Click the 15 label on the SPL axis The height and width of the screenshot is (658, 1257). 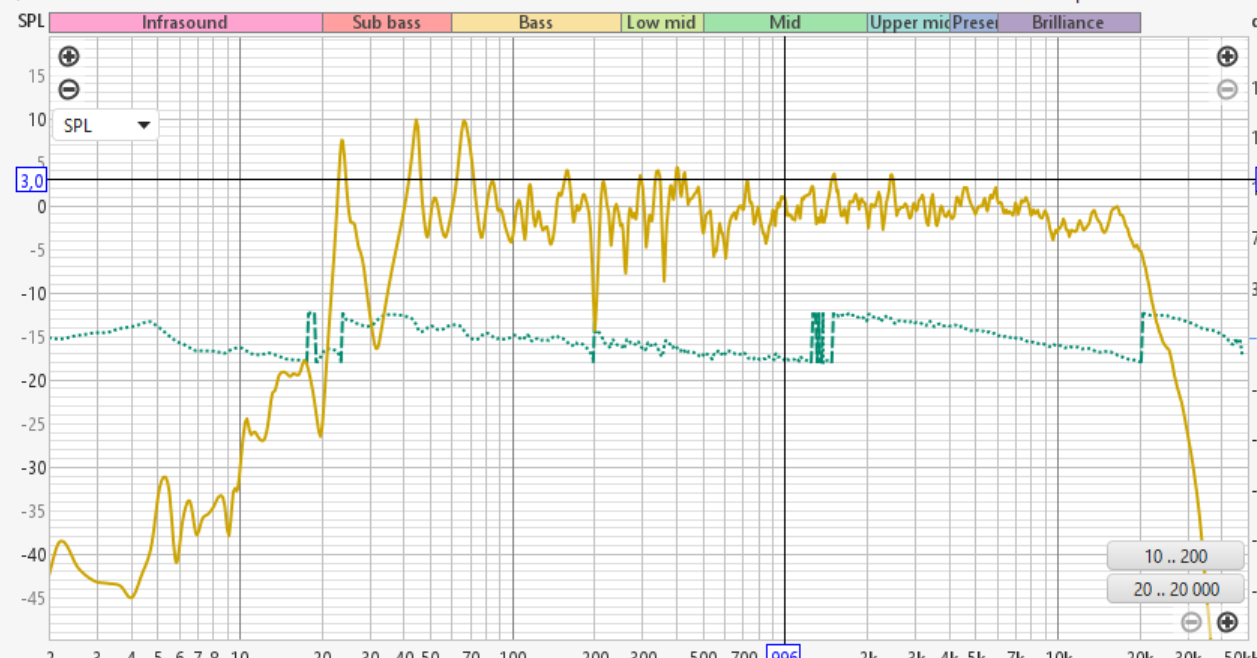pos(37,76)
